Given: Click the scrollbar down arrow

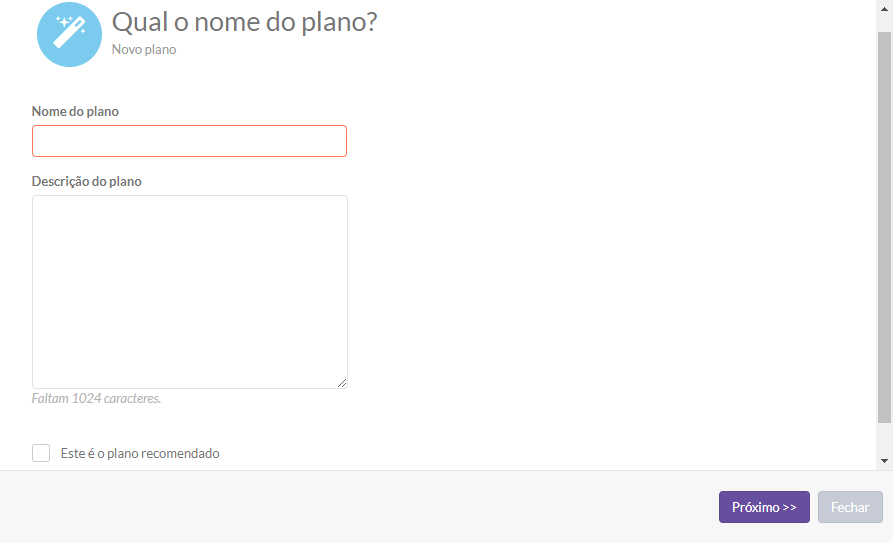Looking at the screenshot, I should point(884,460).
